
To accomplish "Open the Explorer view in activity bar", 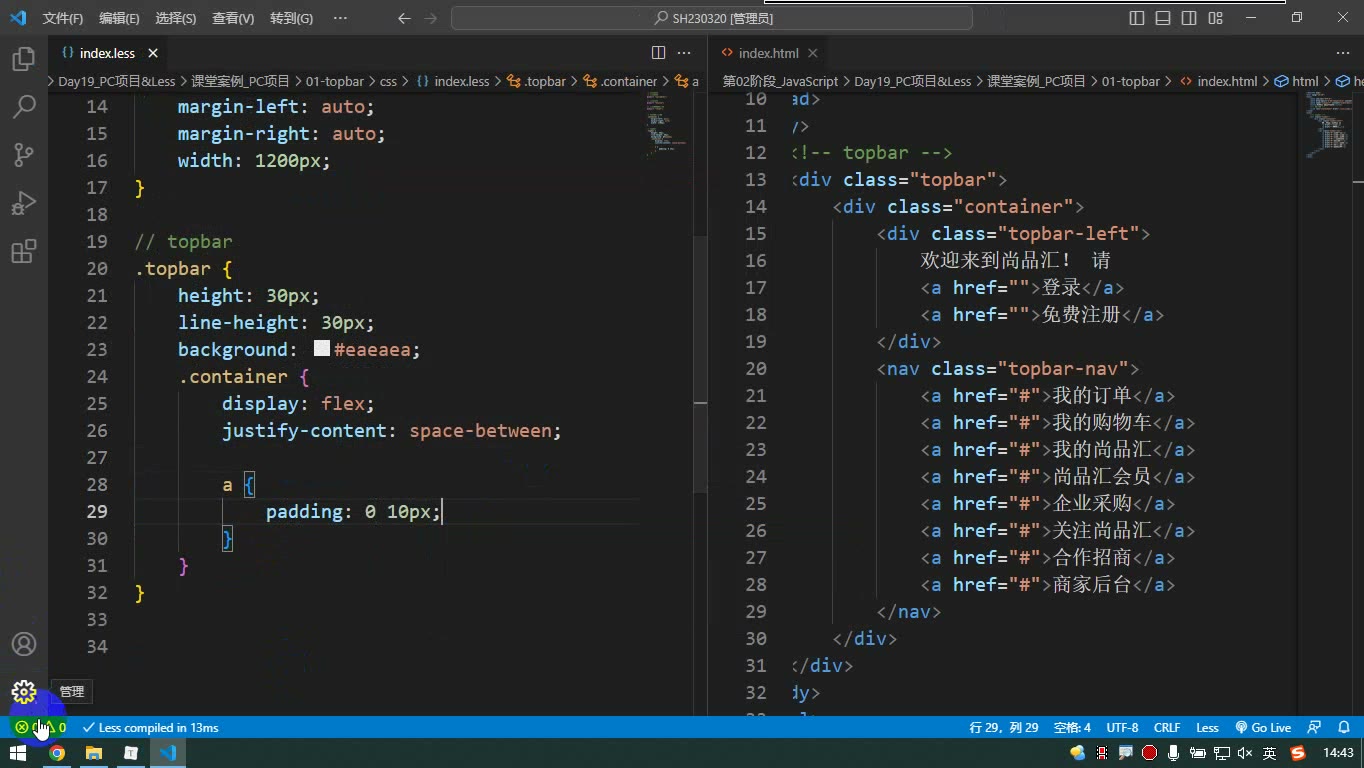I will 24,59.
